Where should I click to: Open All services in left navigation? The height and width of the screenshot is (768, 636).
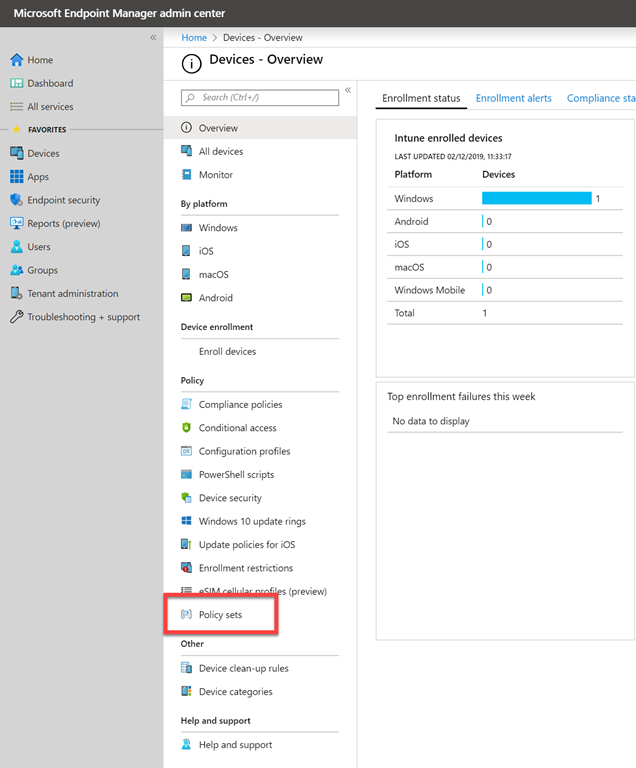click(x=49, y=107)
